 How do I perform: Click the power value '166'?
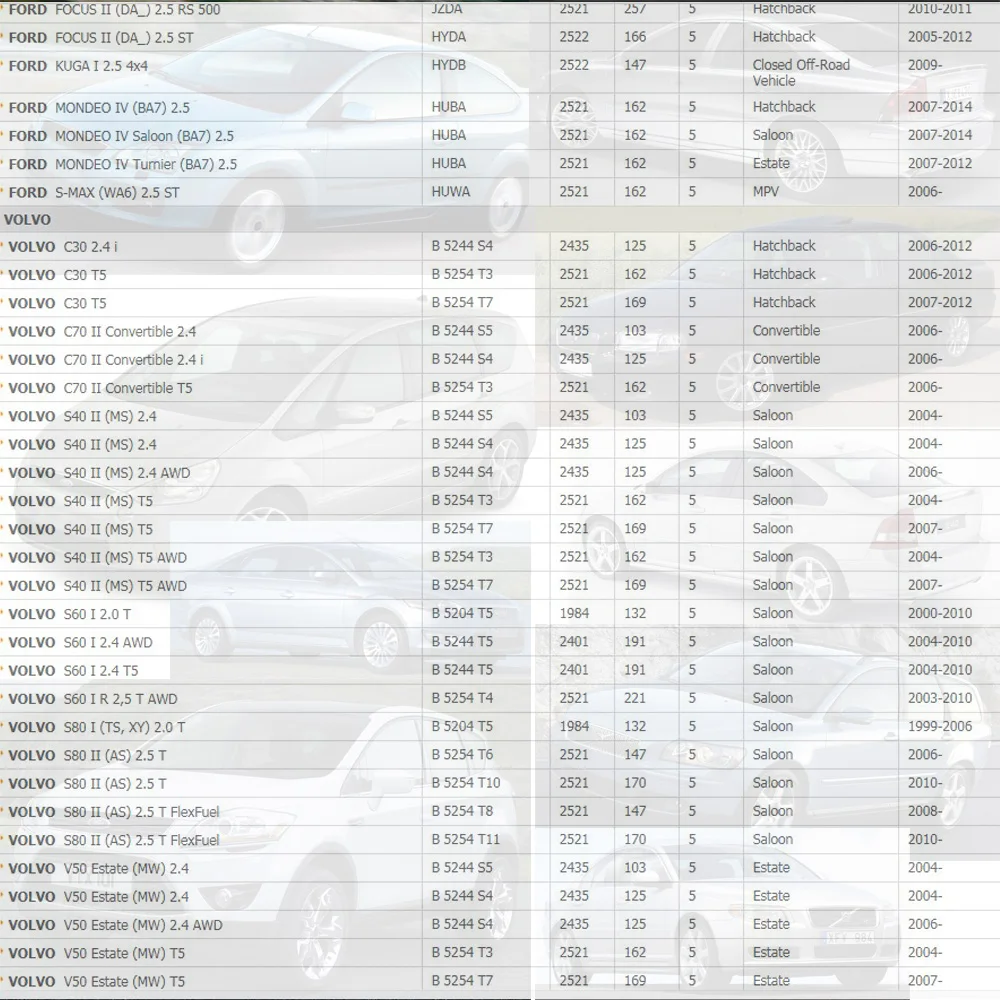[635, 37]
